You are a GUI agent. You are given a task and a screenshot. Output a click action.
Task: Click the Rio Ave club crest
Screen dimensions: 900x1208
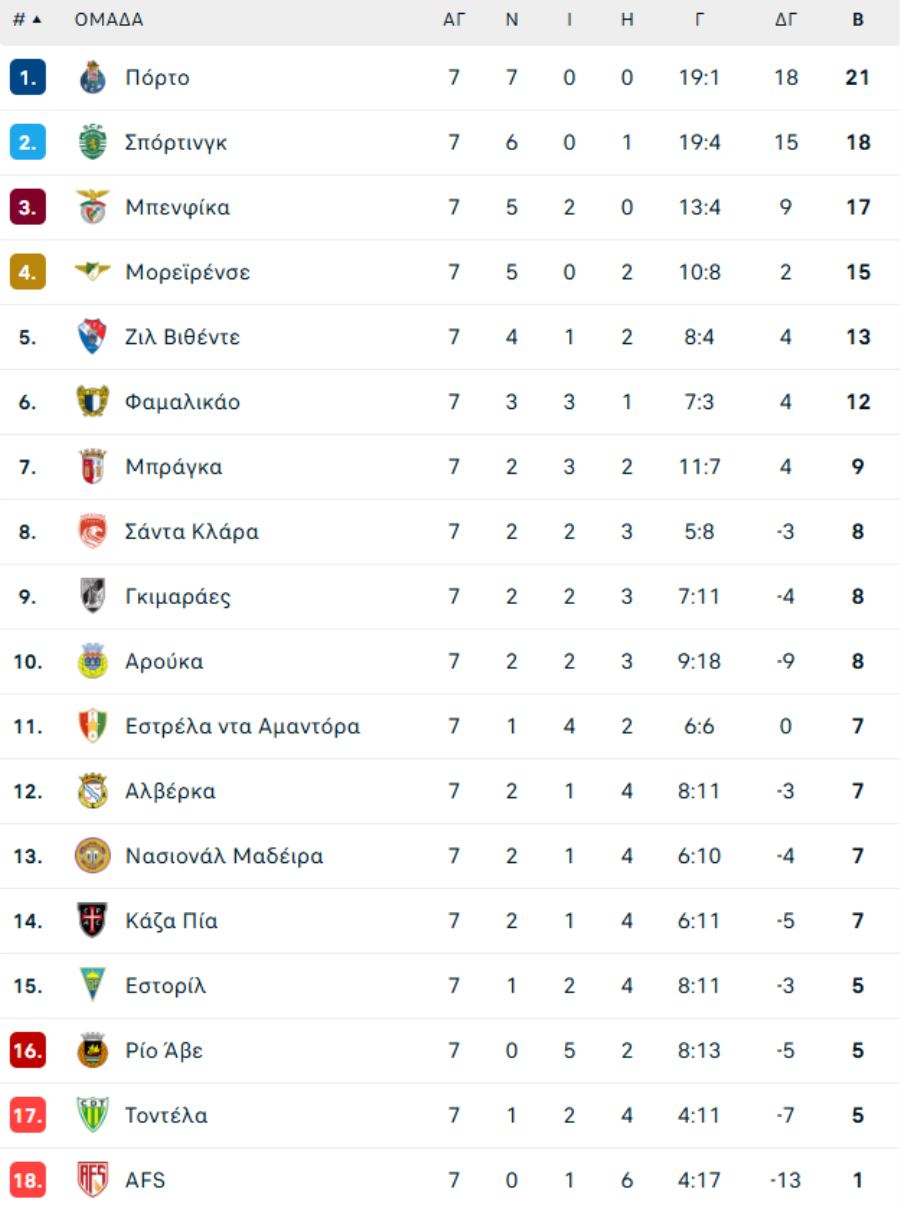(92, 1051)
